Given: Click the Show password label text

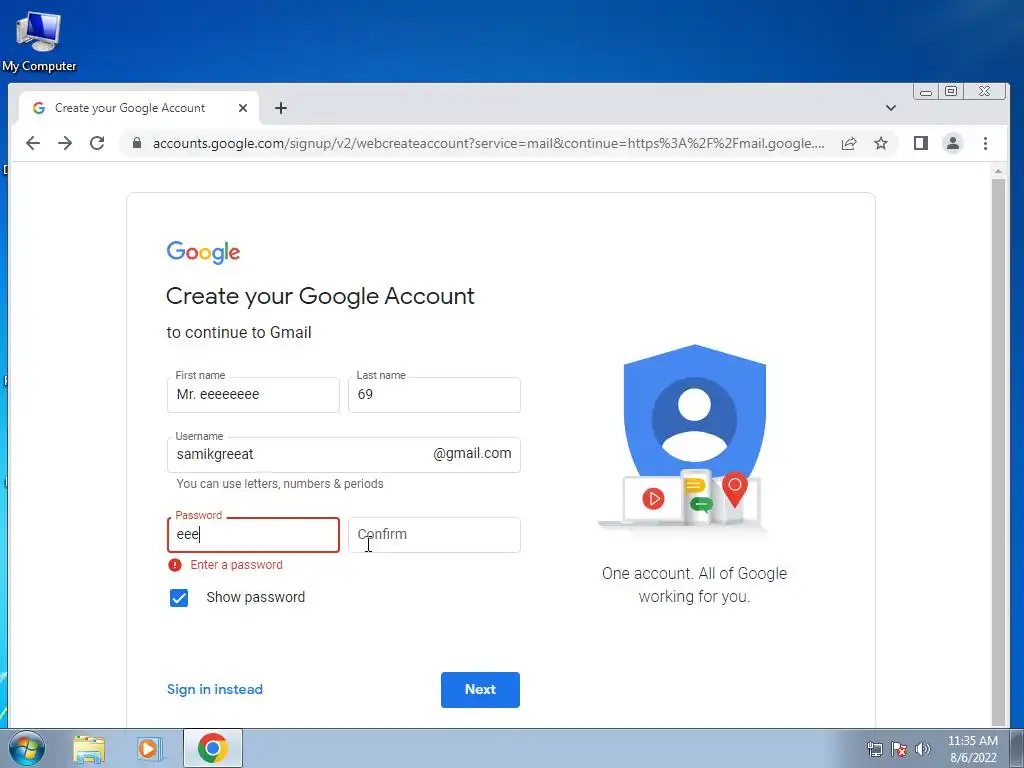Looking at the screenshot, I should point(255,598).
